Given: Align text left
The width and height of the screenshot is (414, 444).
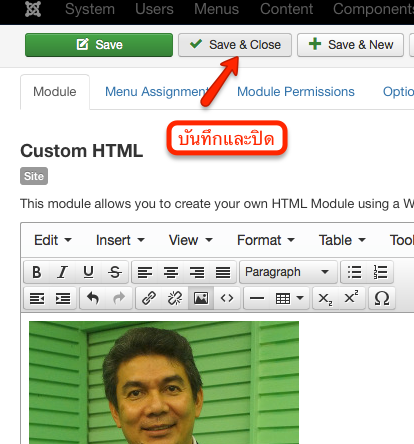Looking at the screenshot, I should [x=145, y=272].
